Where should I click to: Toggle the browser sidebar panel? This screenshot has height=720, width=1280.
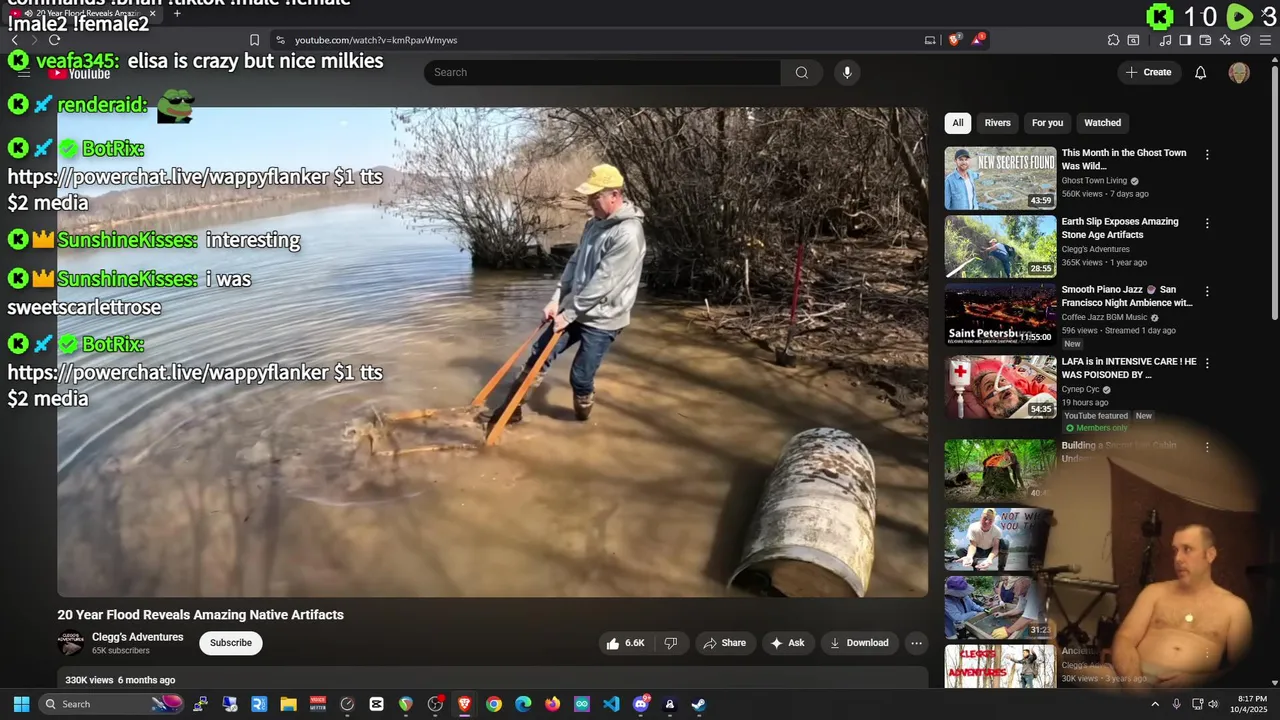(x=1185, y=40)
